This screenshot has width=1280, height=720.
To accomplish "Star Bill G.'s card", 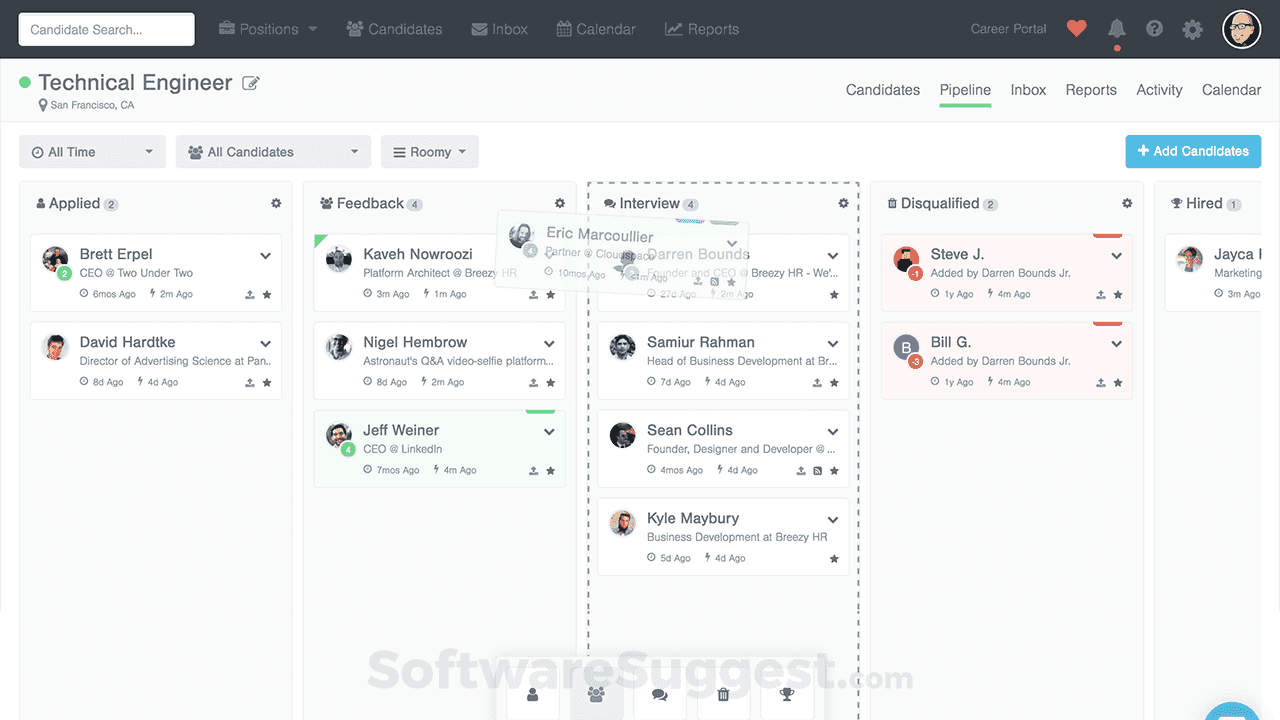I will (x=1118, y=383).
